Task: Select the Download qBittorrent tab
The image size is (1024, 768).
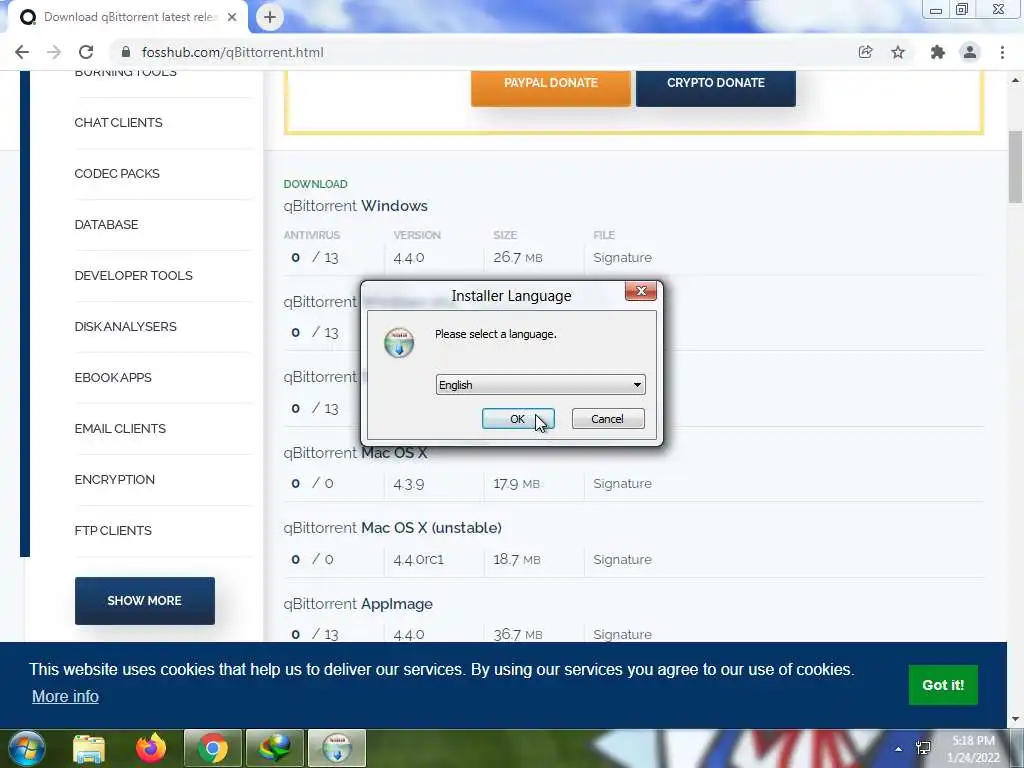Action: tap(127, 17)
